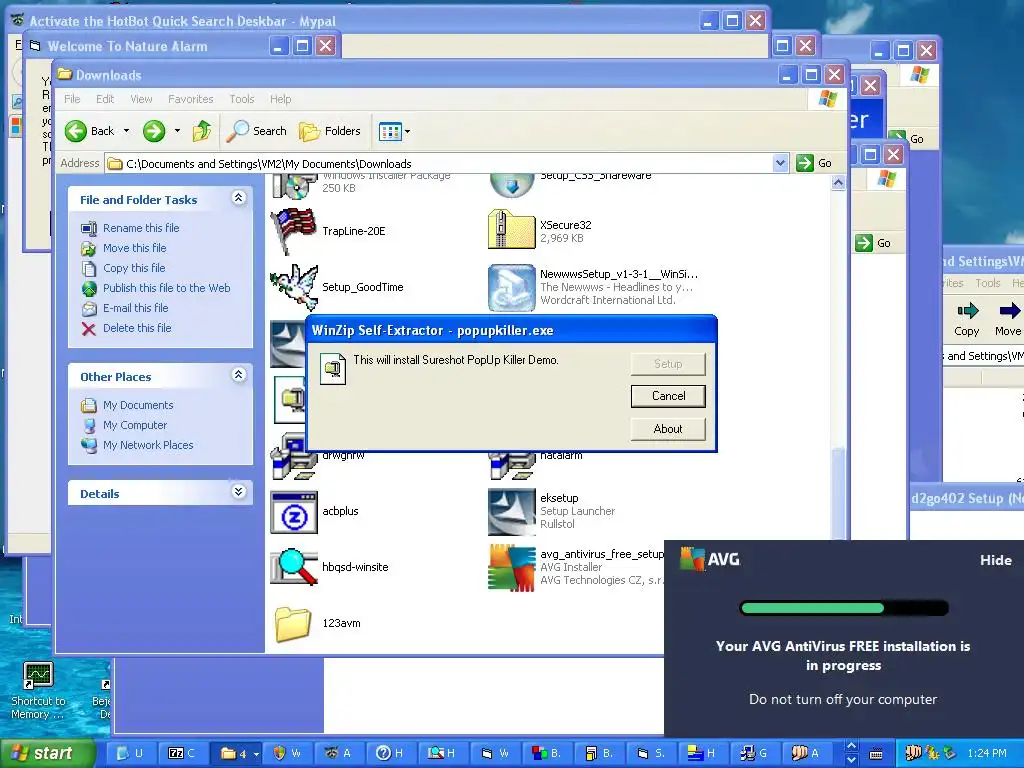Viewport: 1024px width, 768px height.
Task: Open the Views icon dropdown
Action: (x=394, y=131)
